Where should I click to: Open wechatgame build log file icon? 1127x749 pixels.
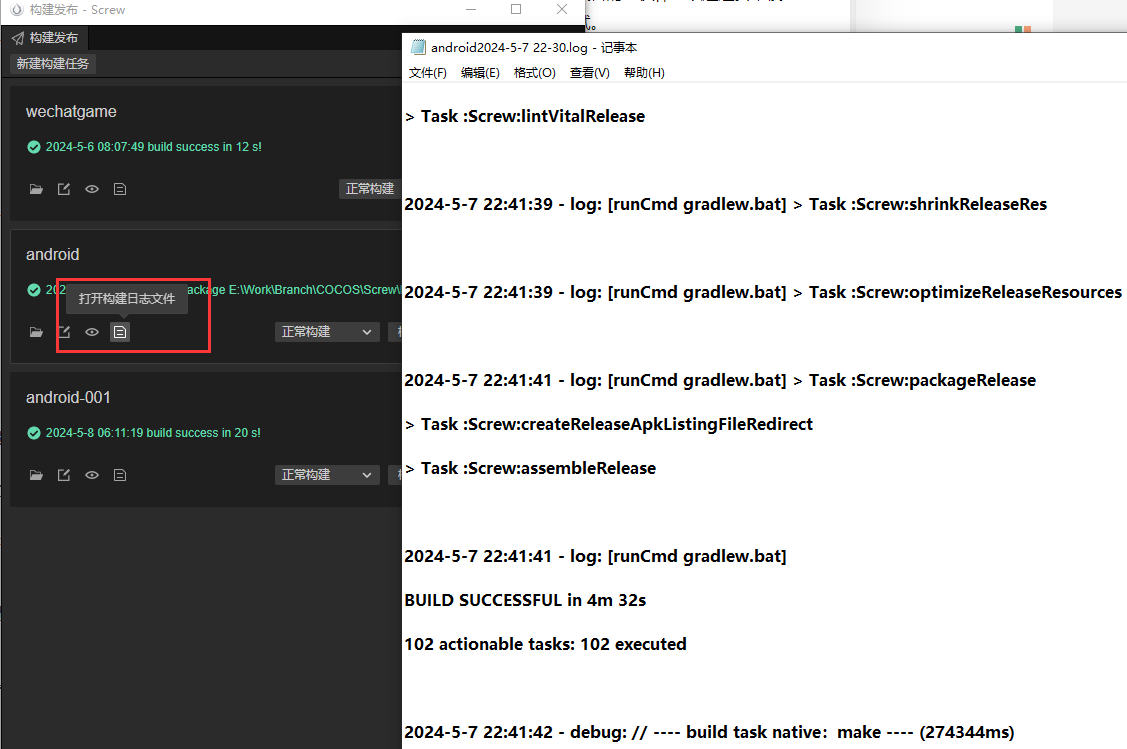tap(120, 189)
